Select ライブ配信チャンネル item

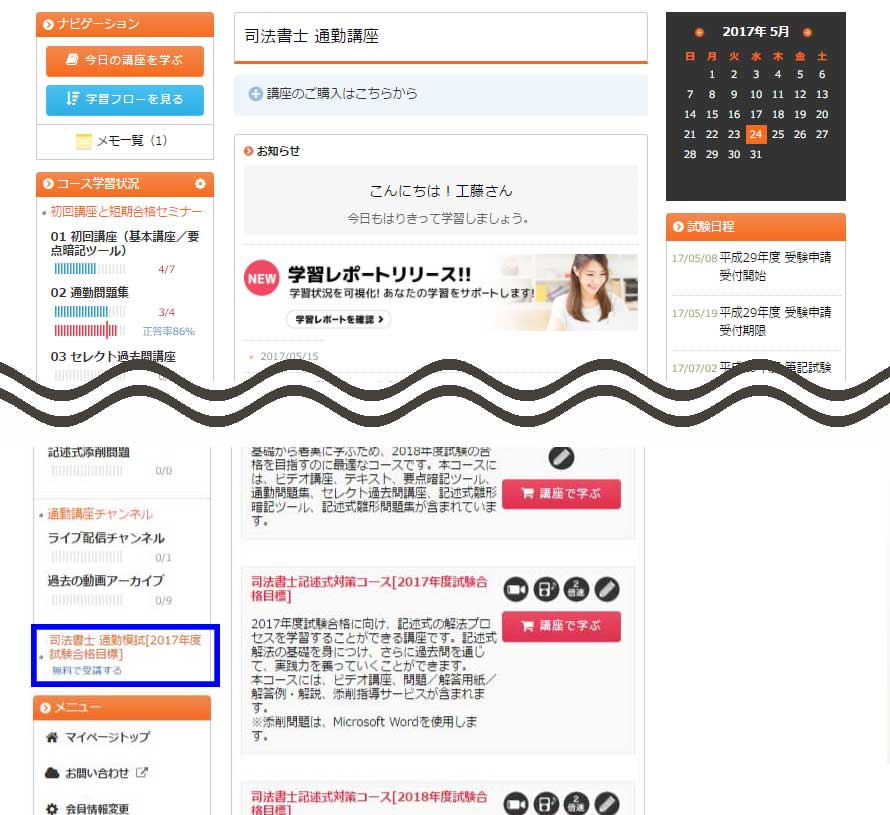[x=106, y=538]
